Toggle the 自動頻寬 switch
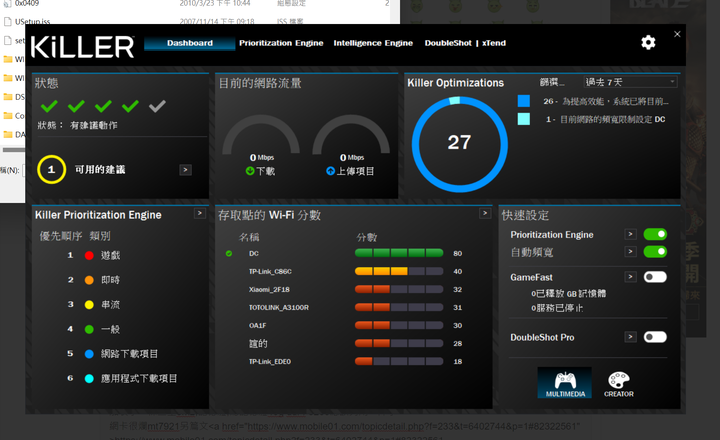The image size is (720, 440). point(655,252)
